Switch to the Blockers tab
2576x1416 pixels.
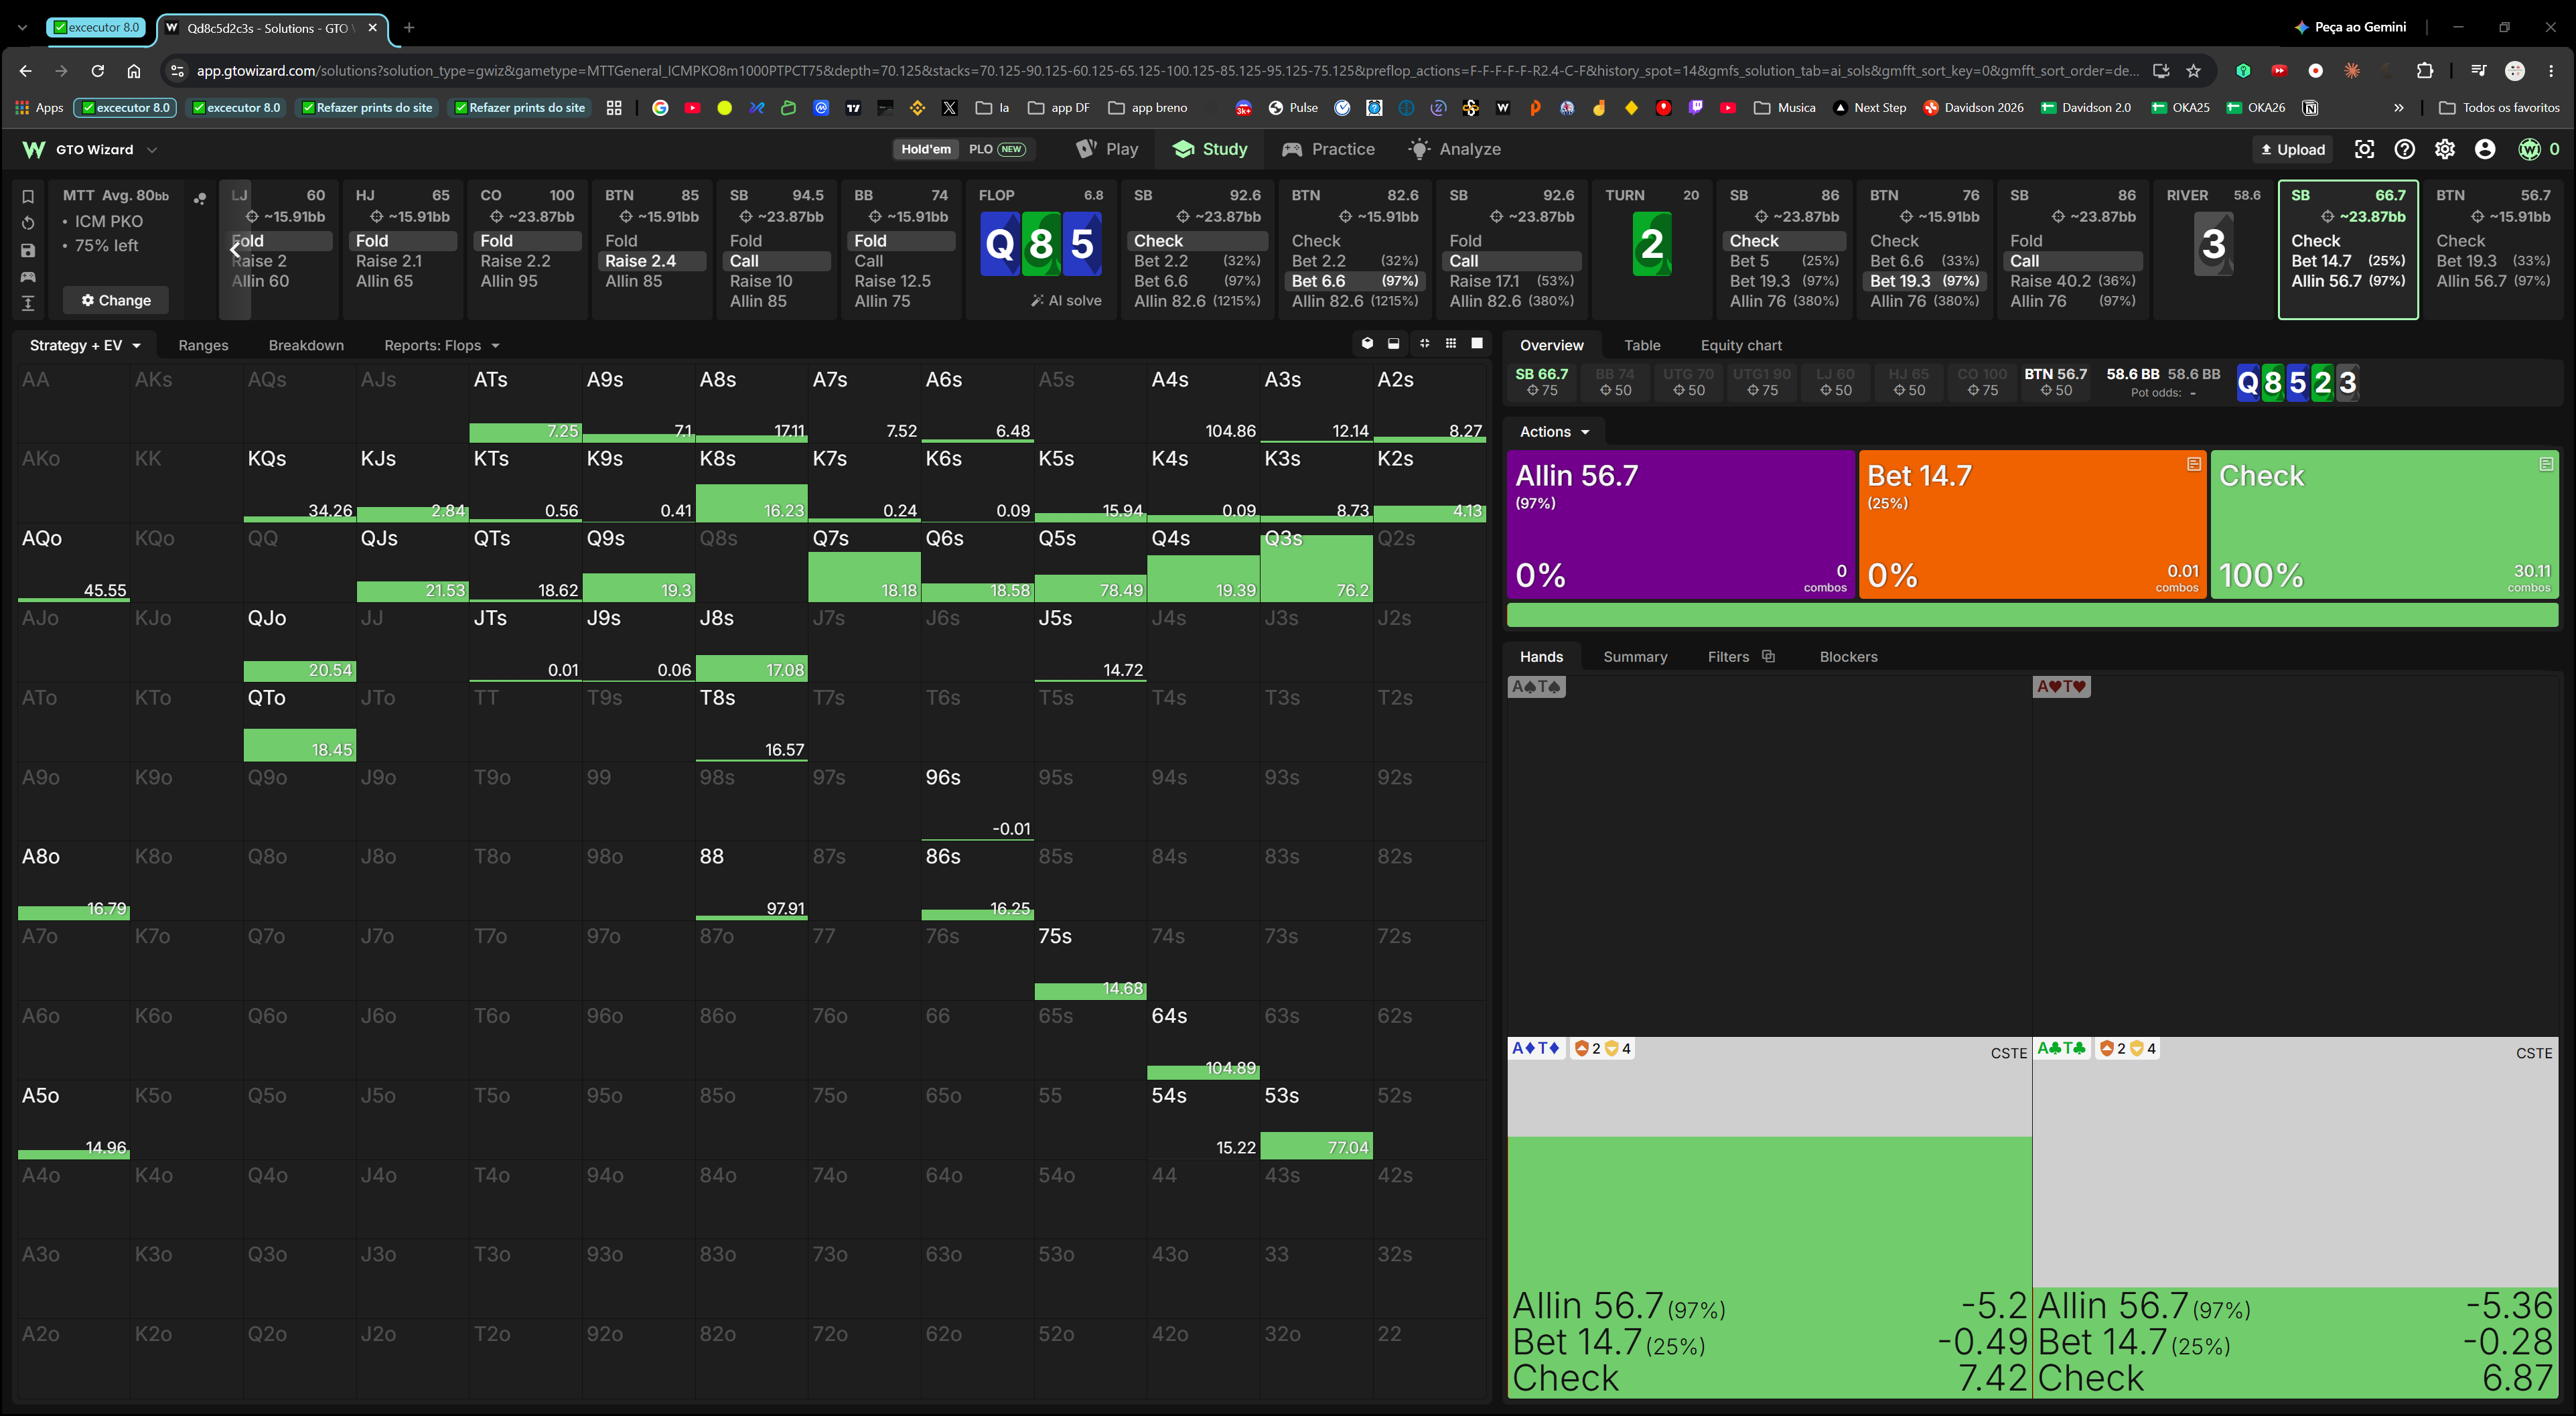click(x=1848, y=656)
